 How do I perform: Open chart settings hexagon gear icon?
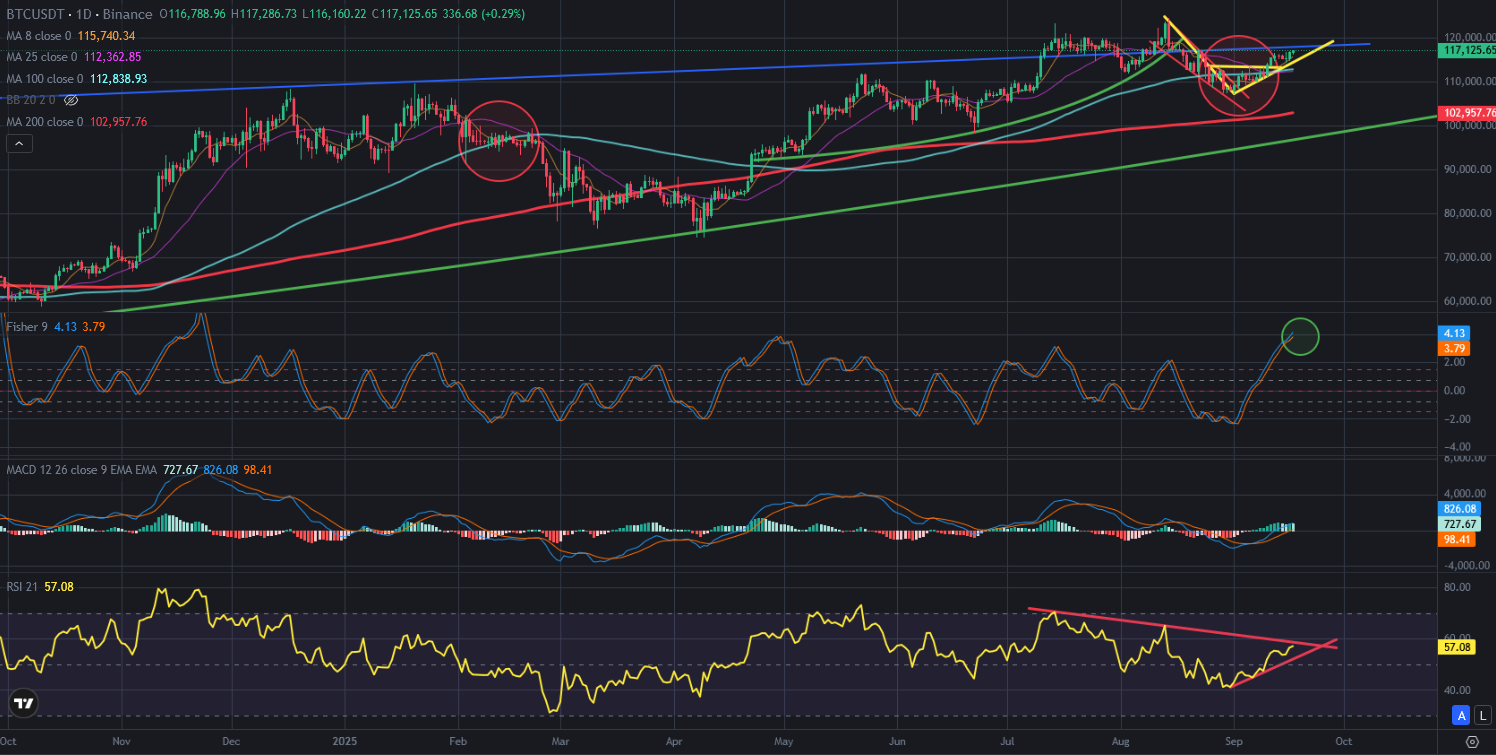coord(1470,742)
